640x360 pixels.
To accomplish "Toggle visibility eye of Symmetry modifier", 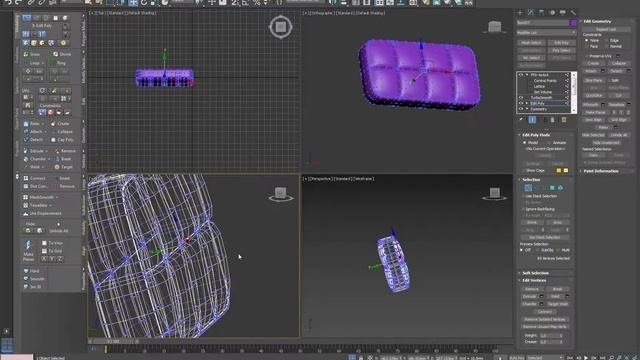I will pos(521,109).
